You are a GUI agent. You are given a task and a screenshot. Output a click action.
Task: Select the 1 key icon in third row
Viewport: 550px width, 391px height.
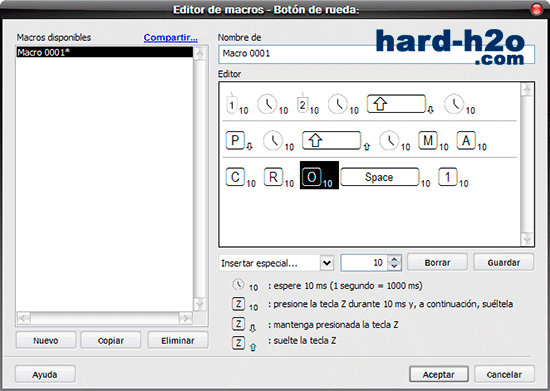(448, 177)
